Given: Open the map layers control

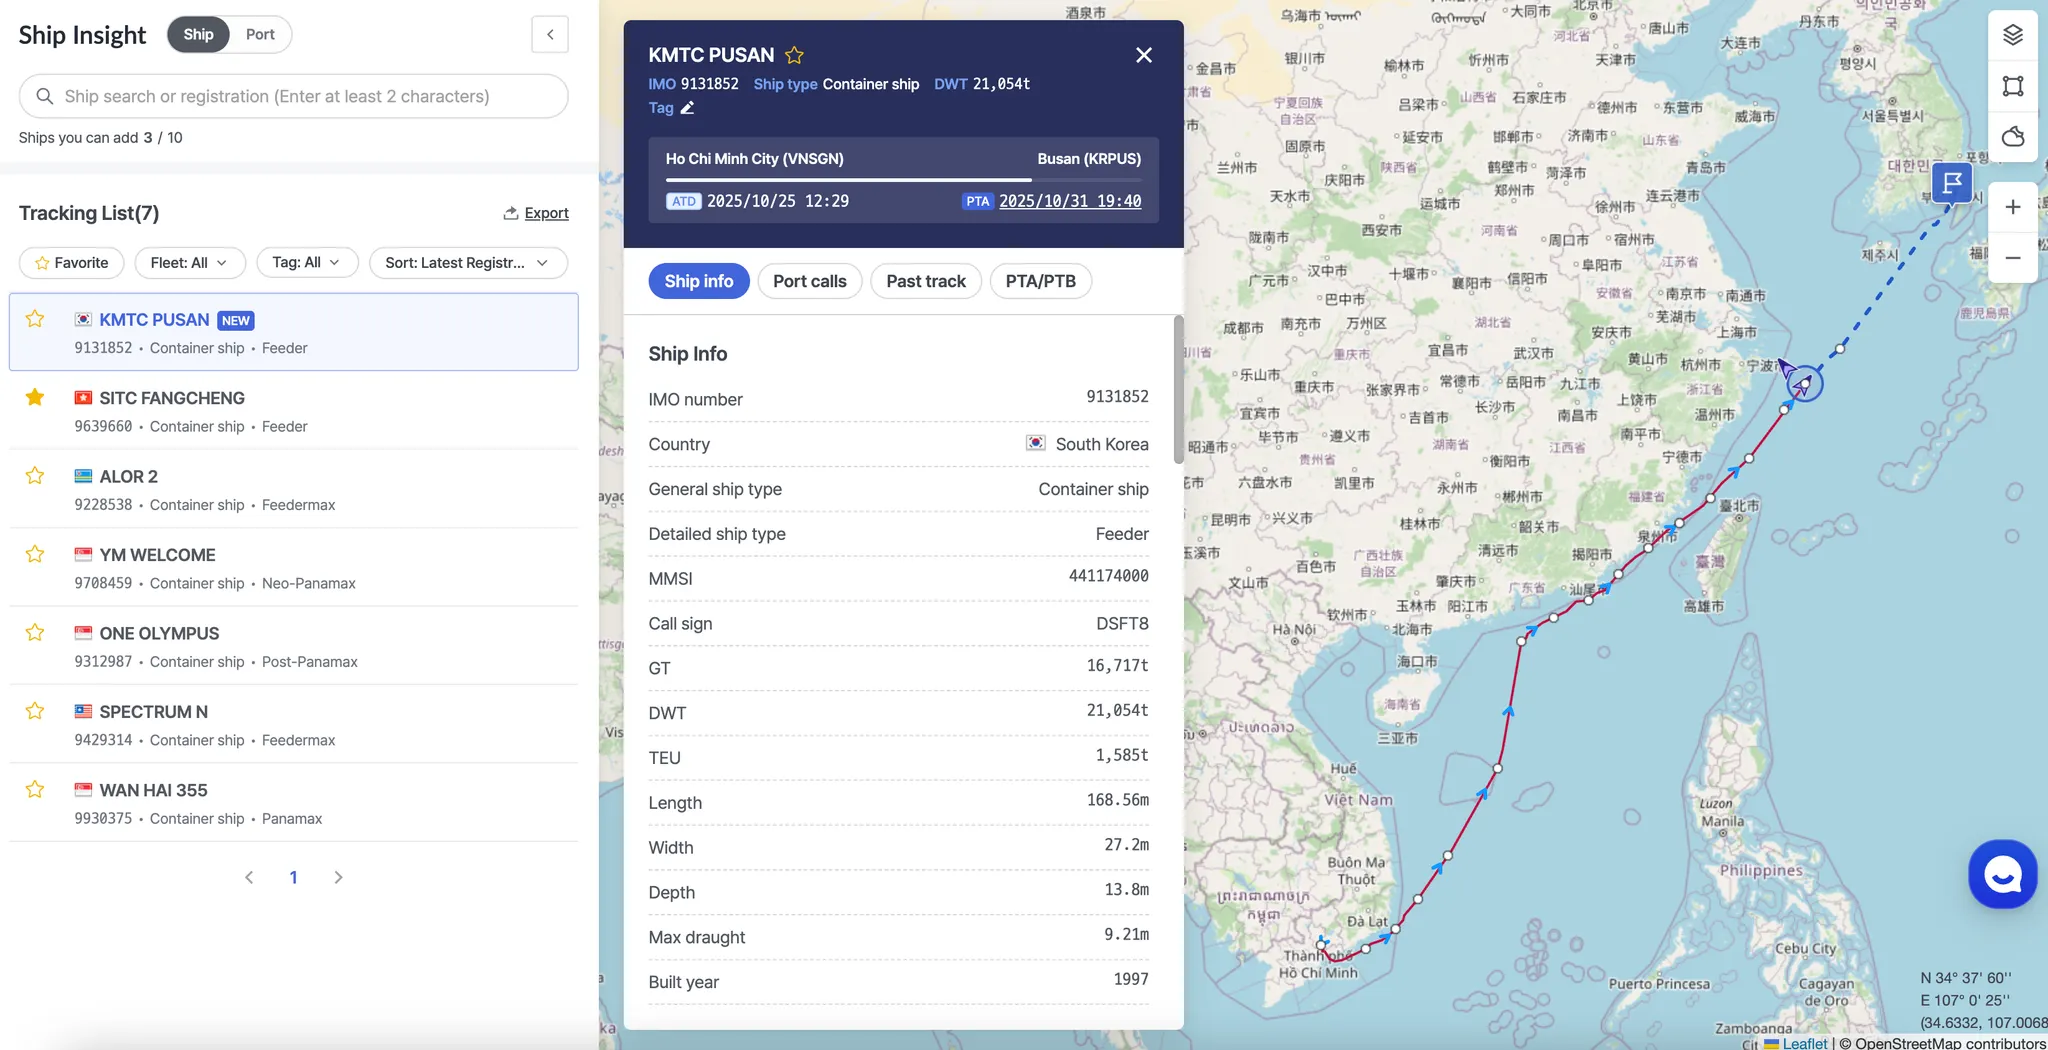Looking at the screenshot, I should tap(2013, 35).
